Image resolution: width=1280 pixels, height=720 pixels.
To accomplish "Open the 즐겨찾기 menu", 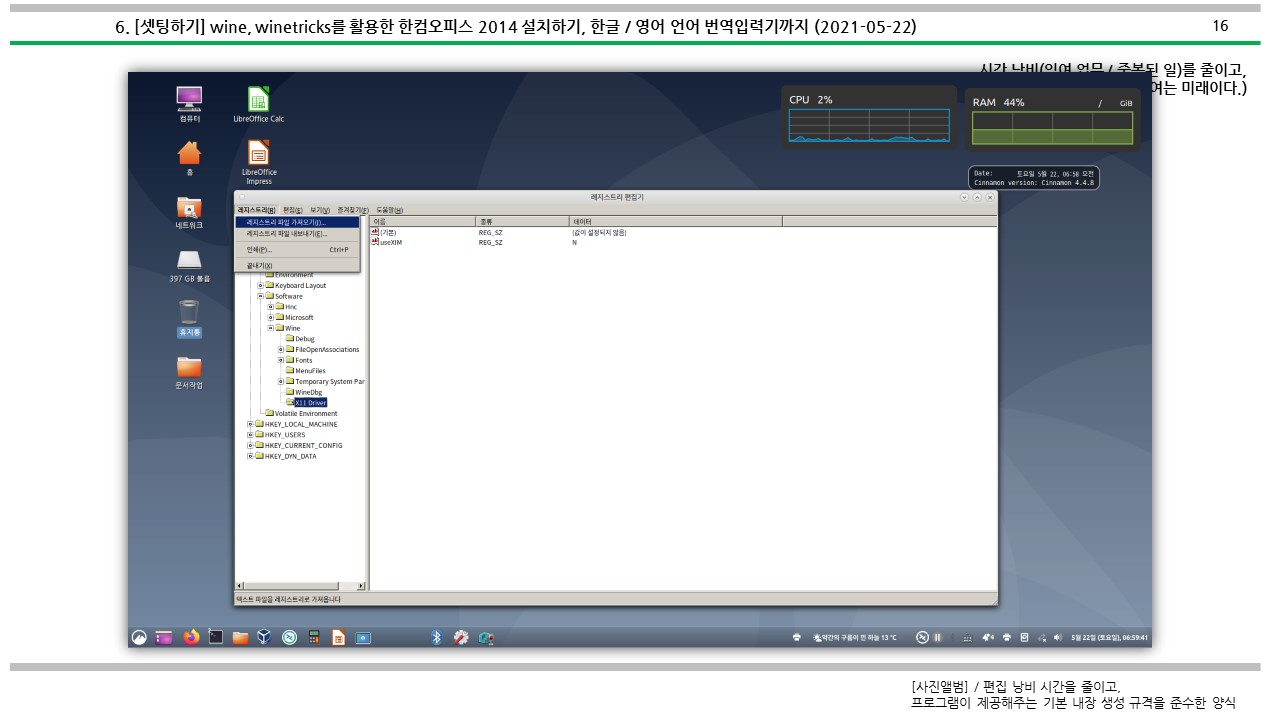I will pos(353,210).
